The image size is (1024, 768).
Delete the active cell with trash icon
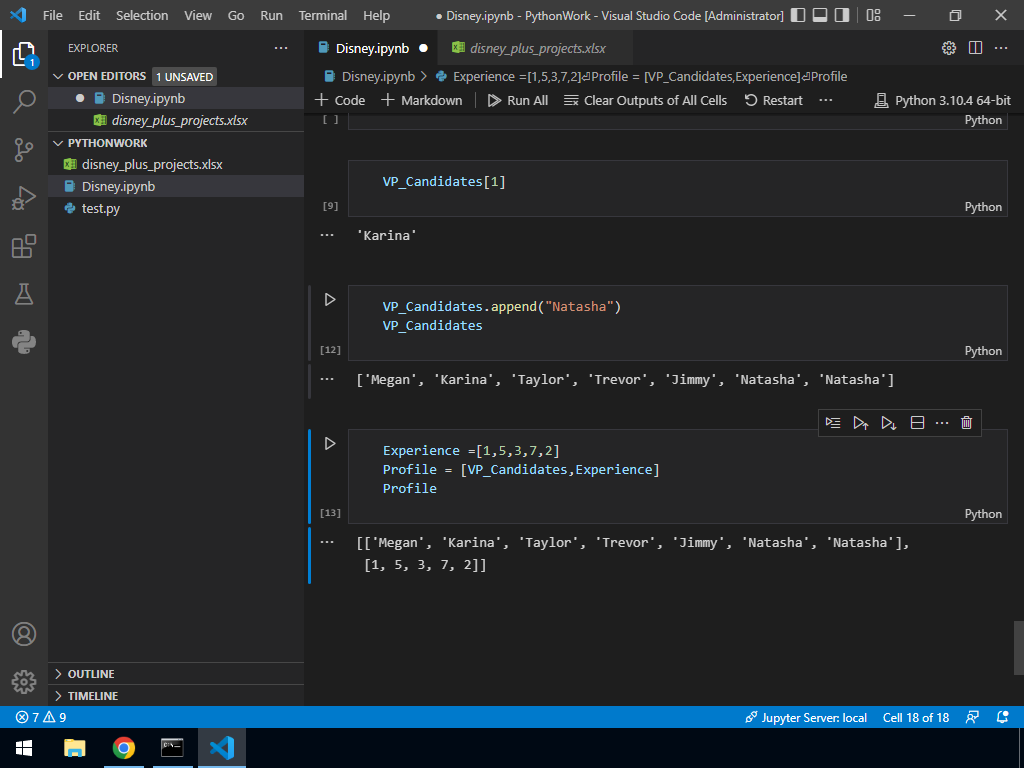[x=966, y=423]
